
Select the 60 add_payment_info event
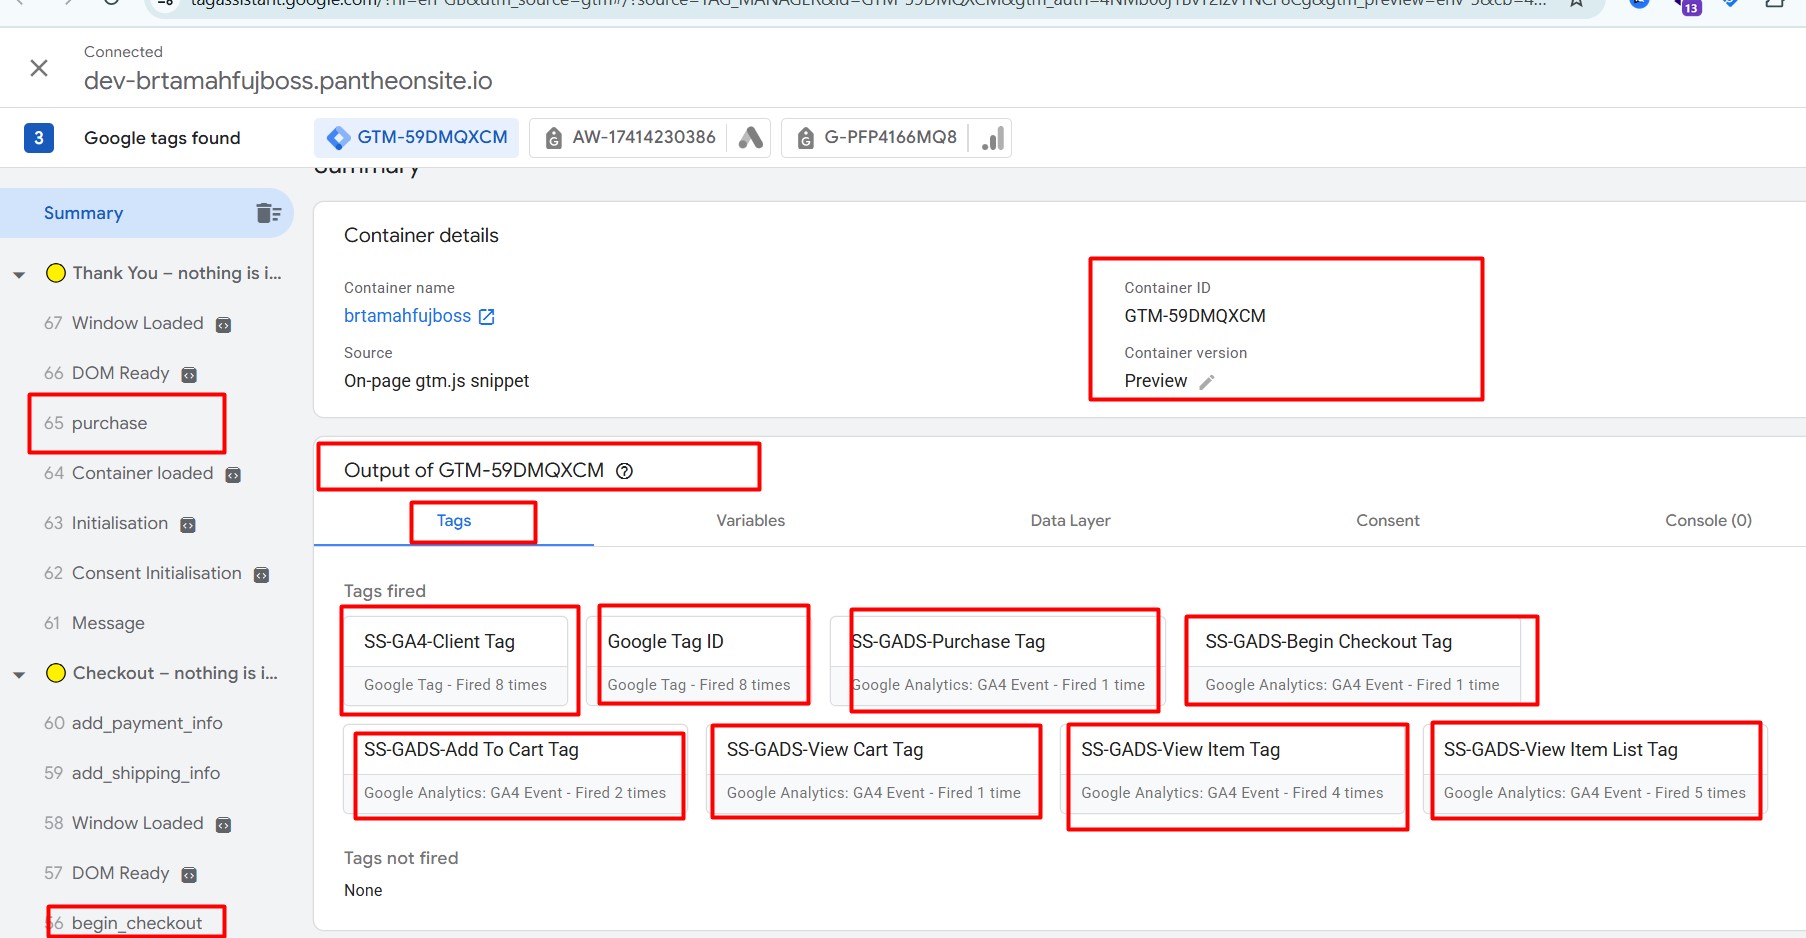146,723
